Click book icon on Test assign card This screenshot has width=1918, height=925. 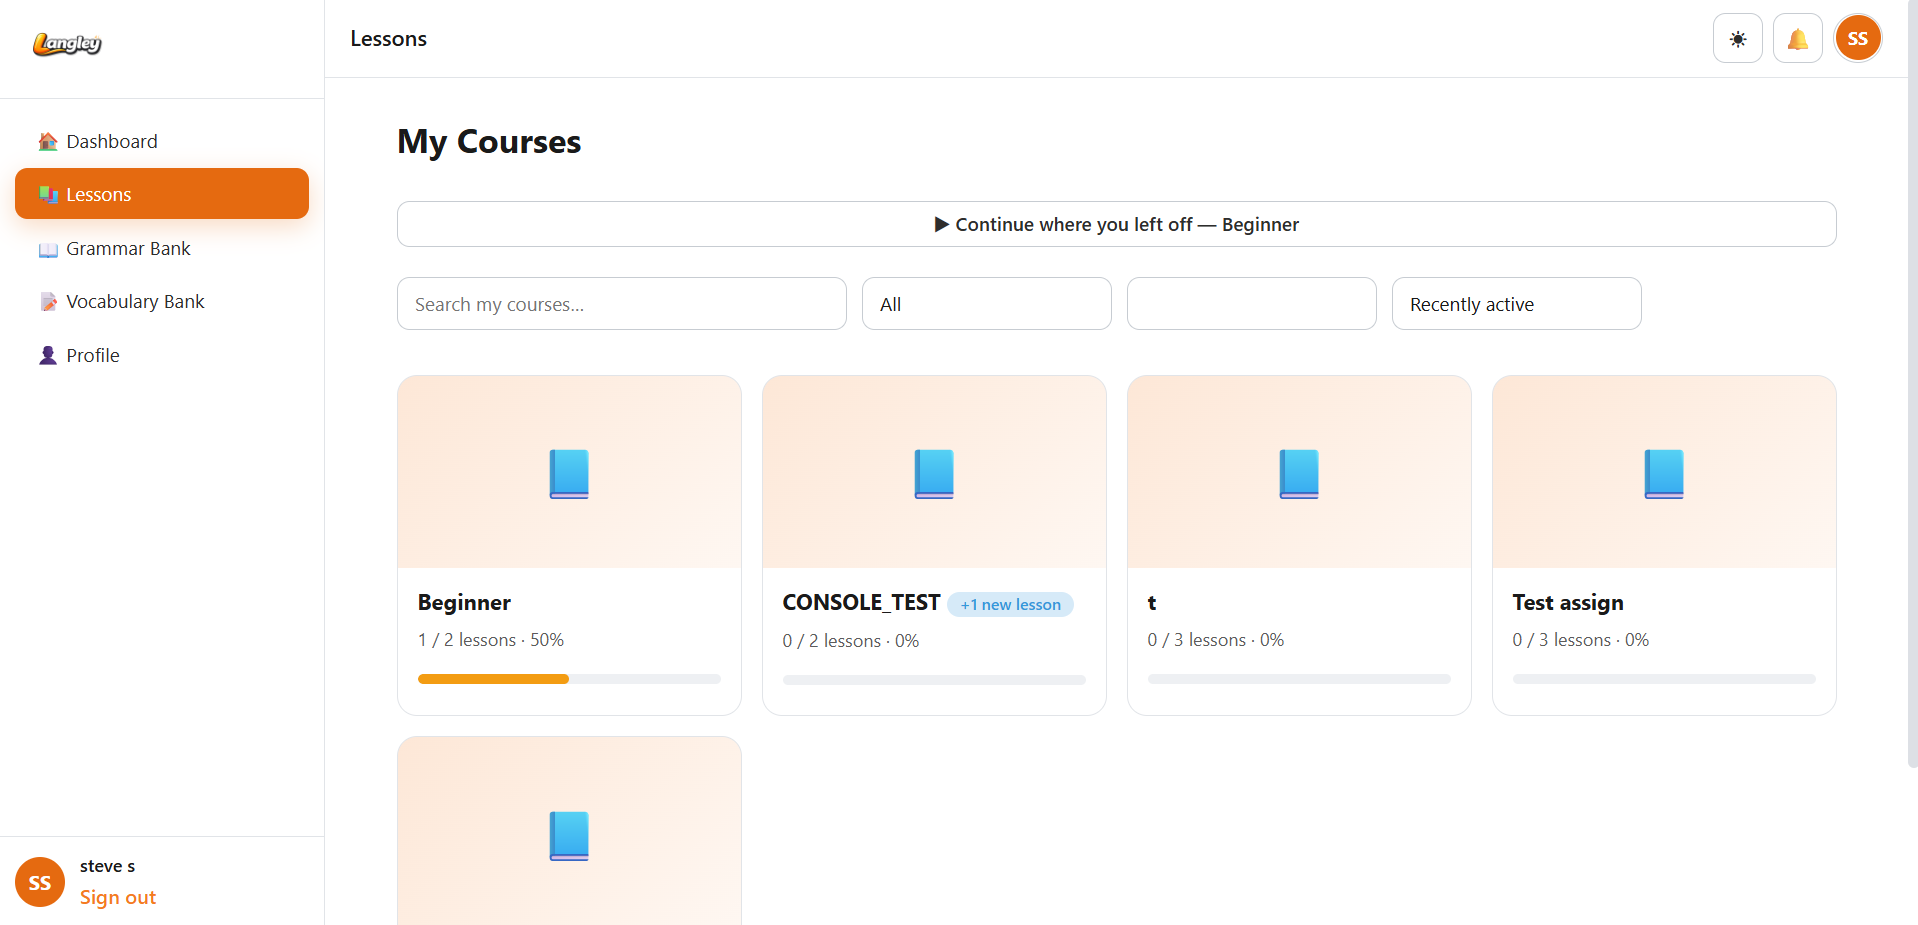(x=1664, y=474)
